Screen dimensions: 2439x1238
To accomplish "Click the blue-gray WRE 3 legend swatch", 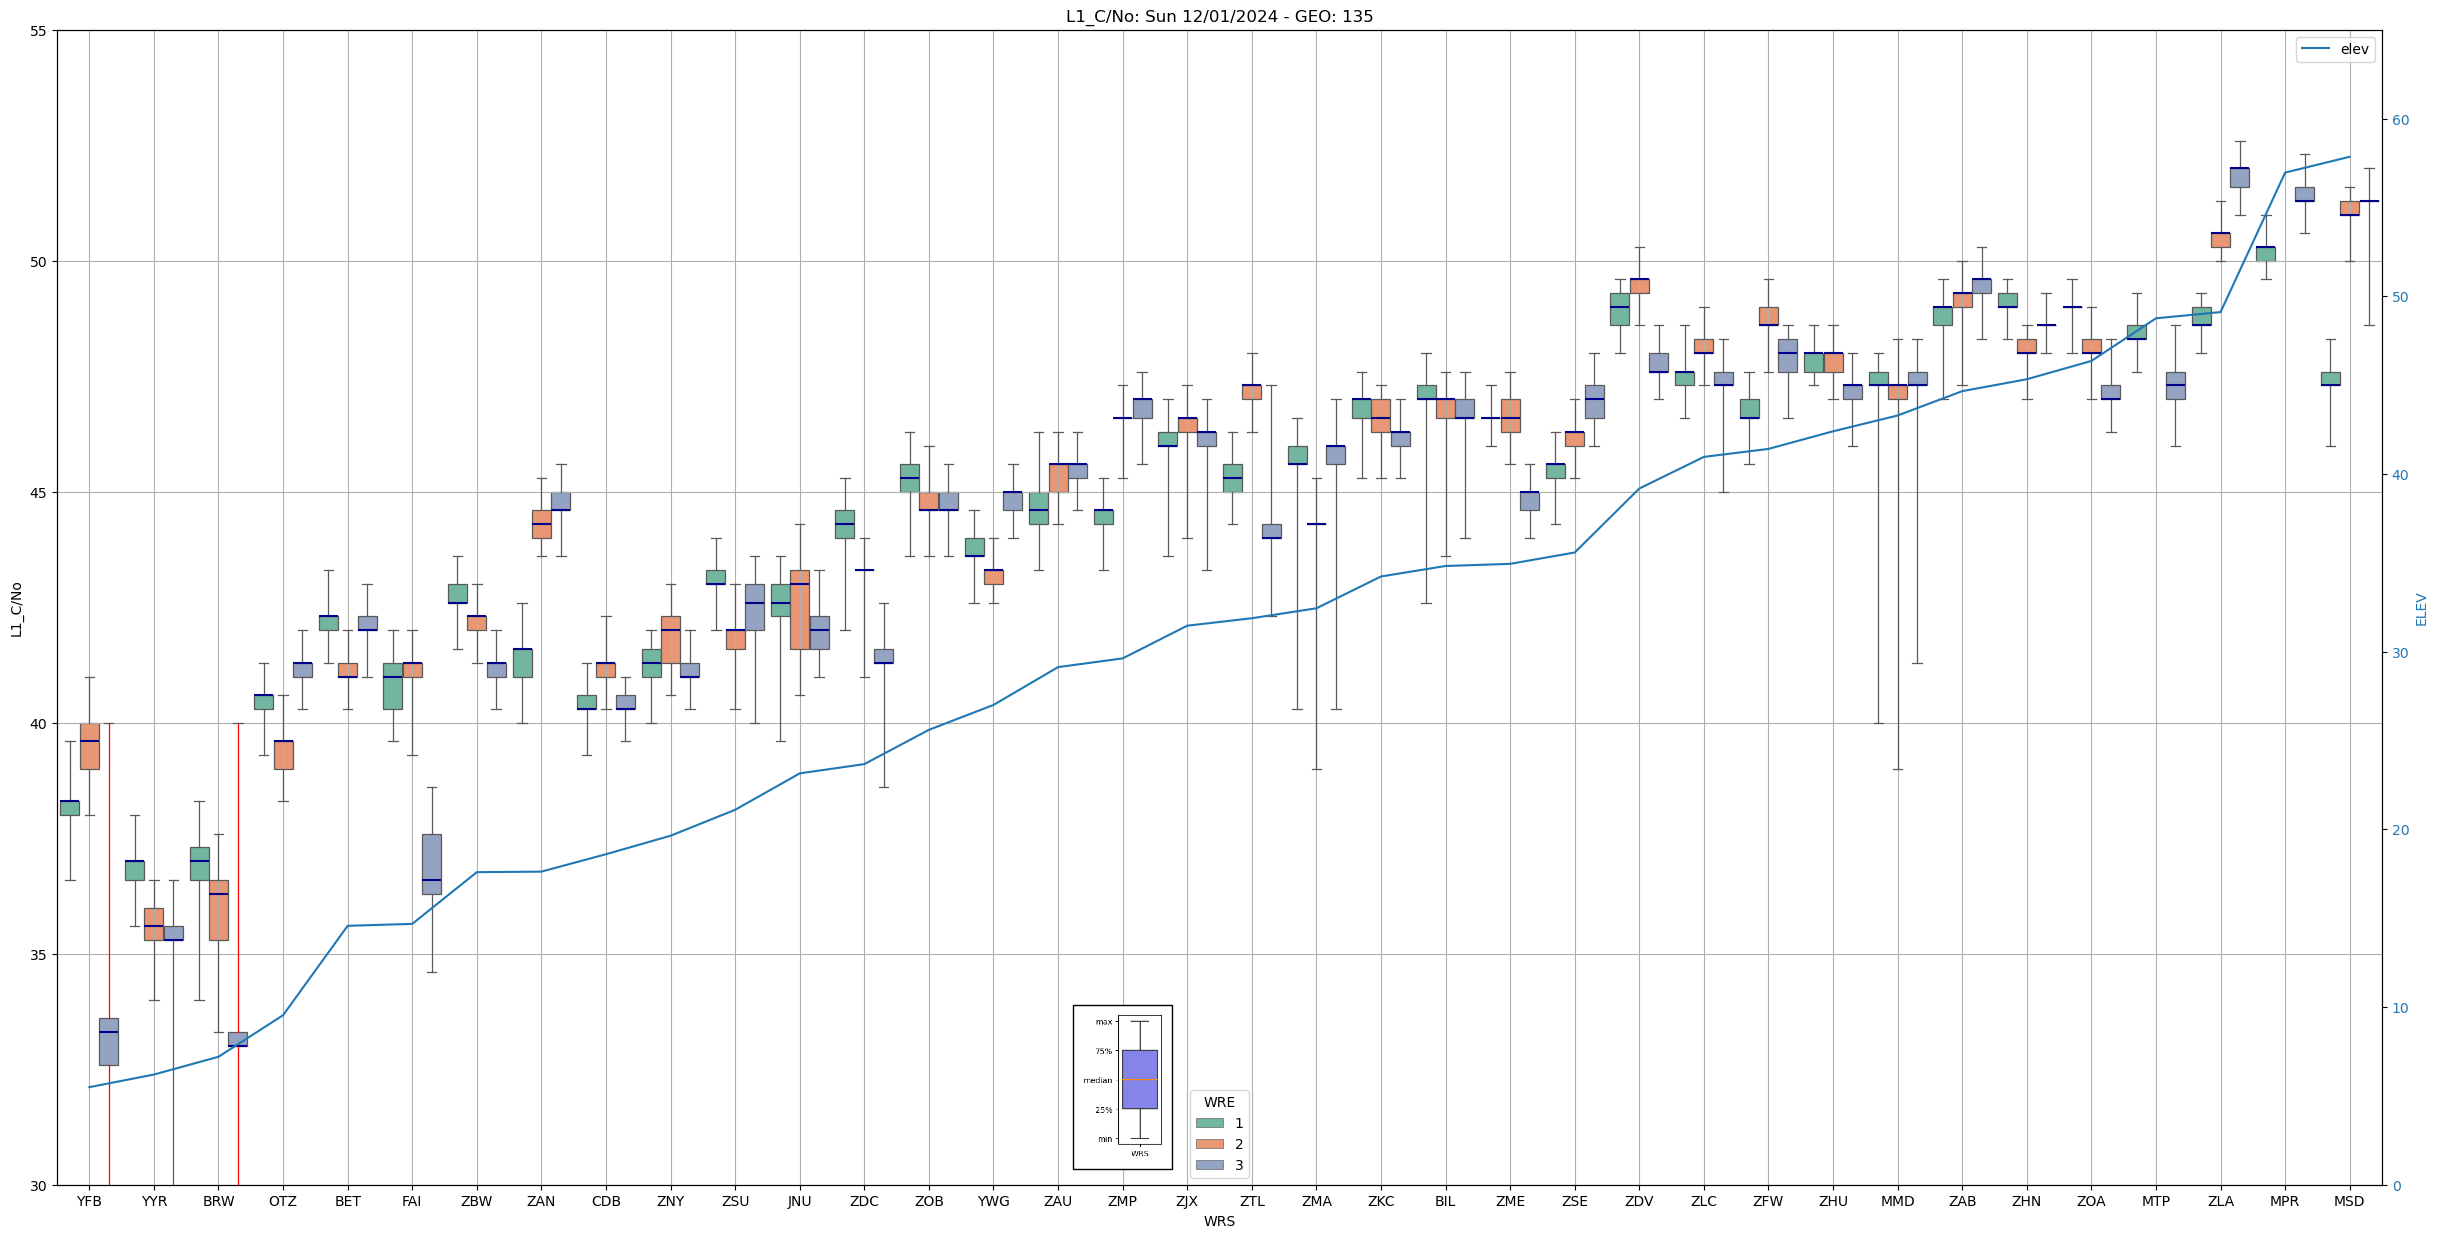I will click(1209, 1165).
